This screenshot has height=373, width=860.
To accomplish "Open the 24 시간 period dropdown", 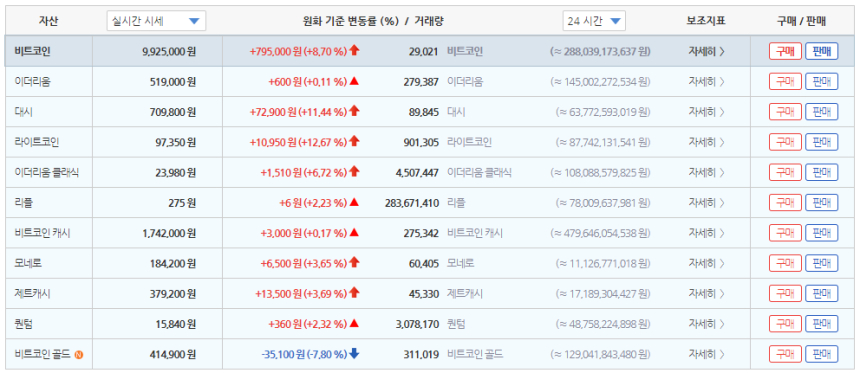I will point(594,21).
